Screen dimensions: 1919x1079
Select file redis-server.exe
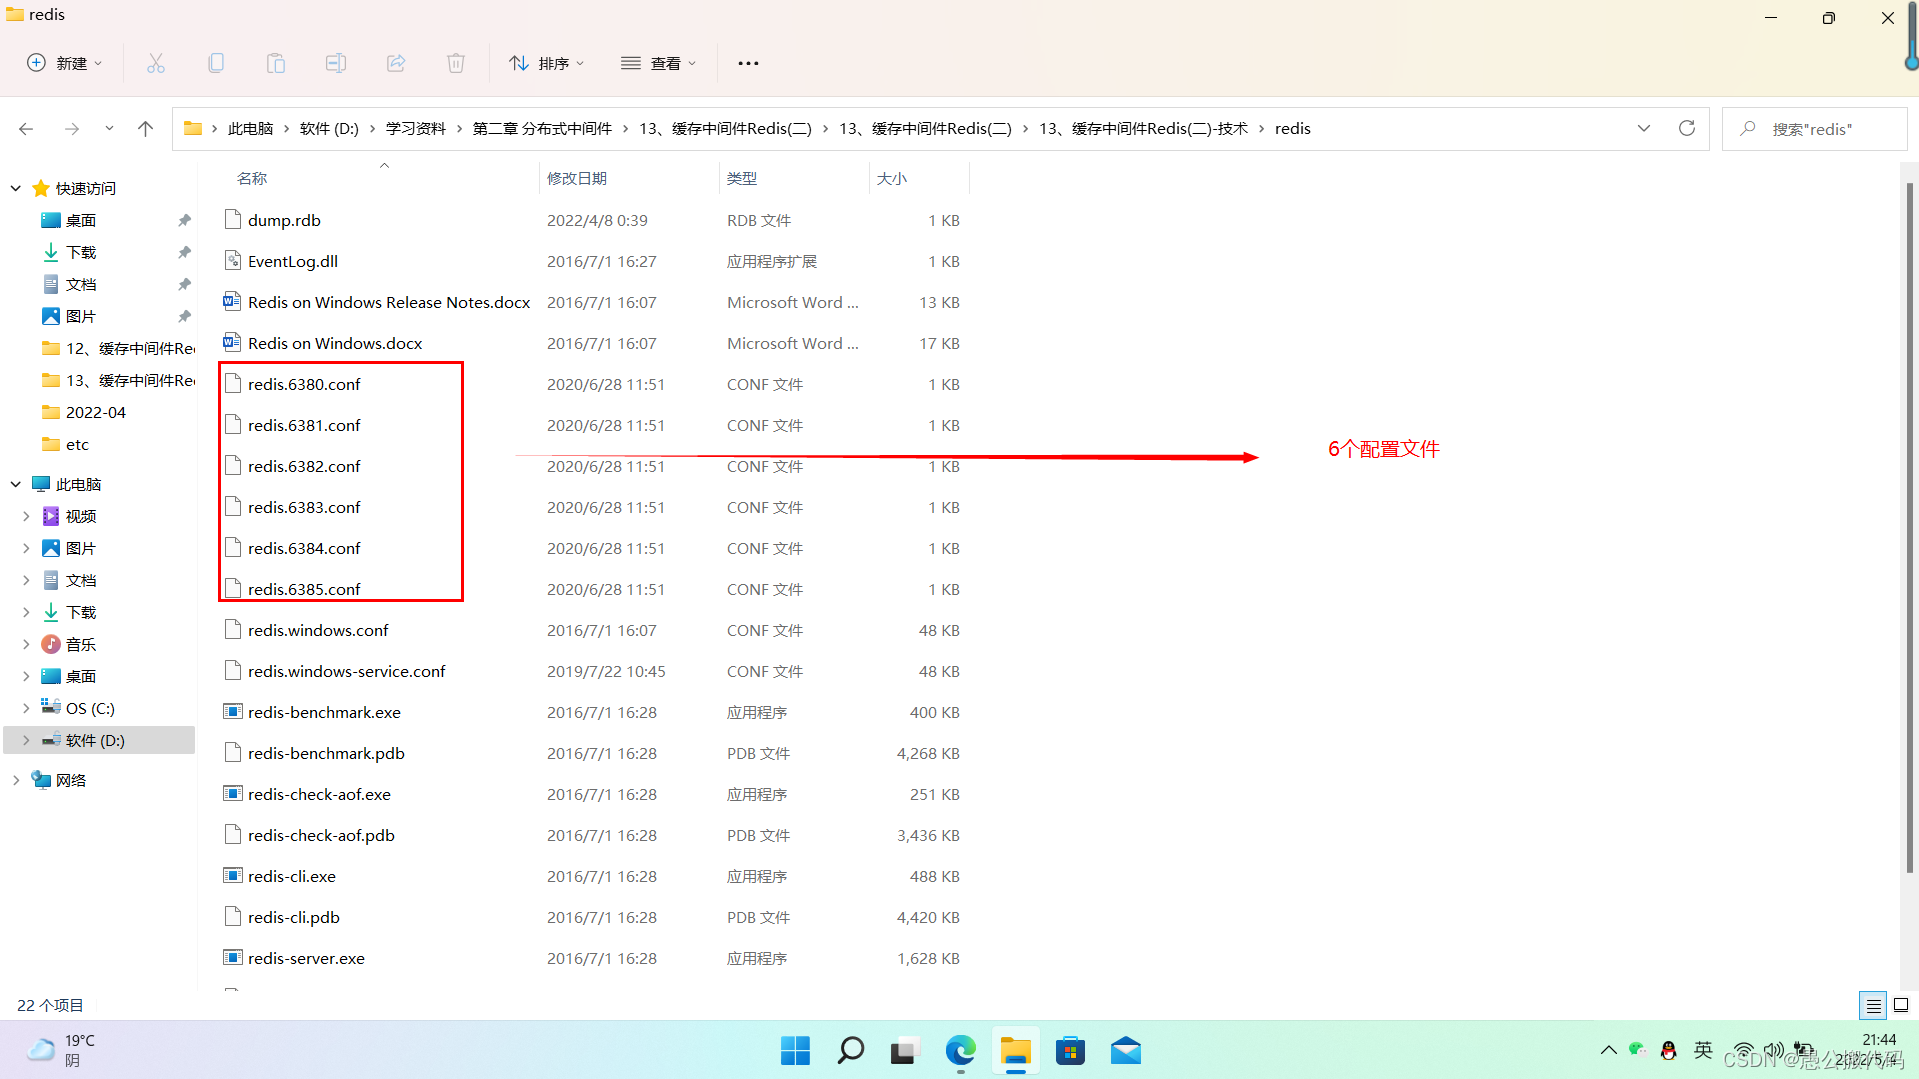pos(306,958)
